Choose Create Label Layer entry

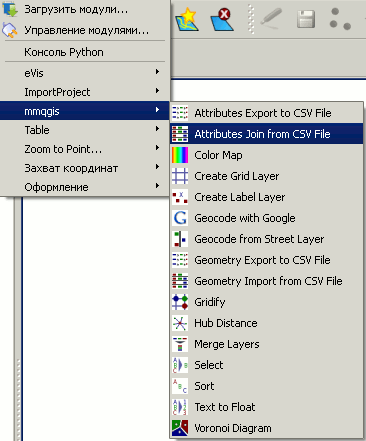(267, 197)
